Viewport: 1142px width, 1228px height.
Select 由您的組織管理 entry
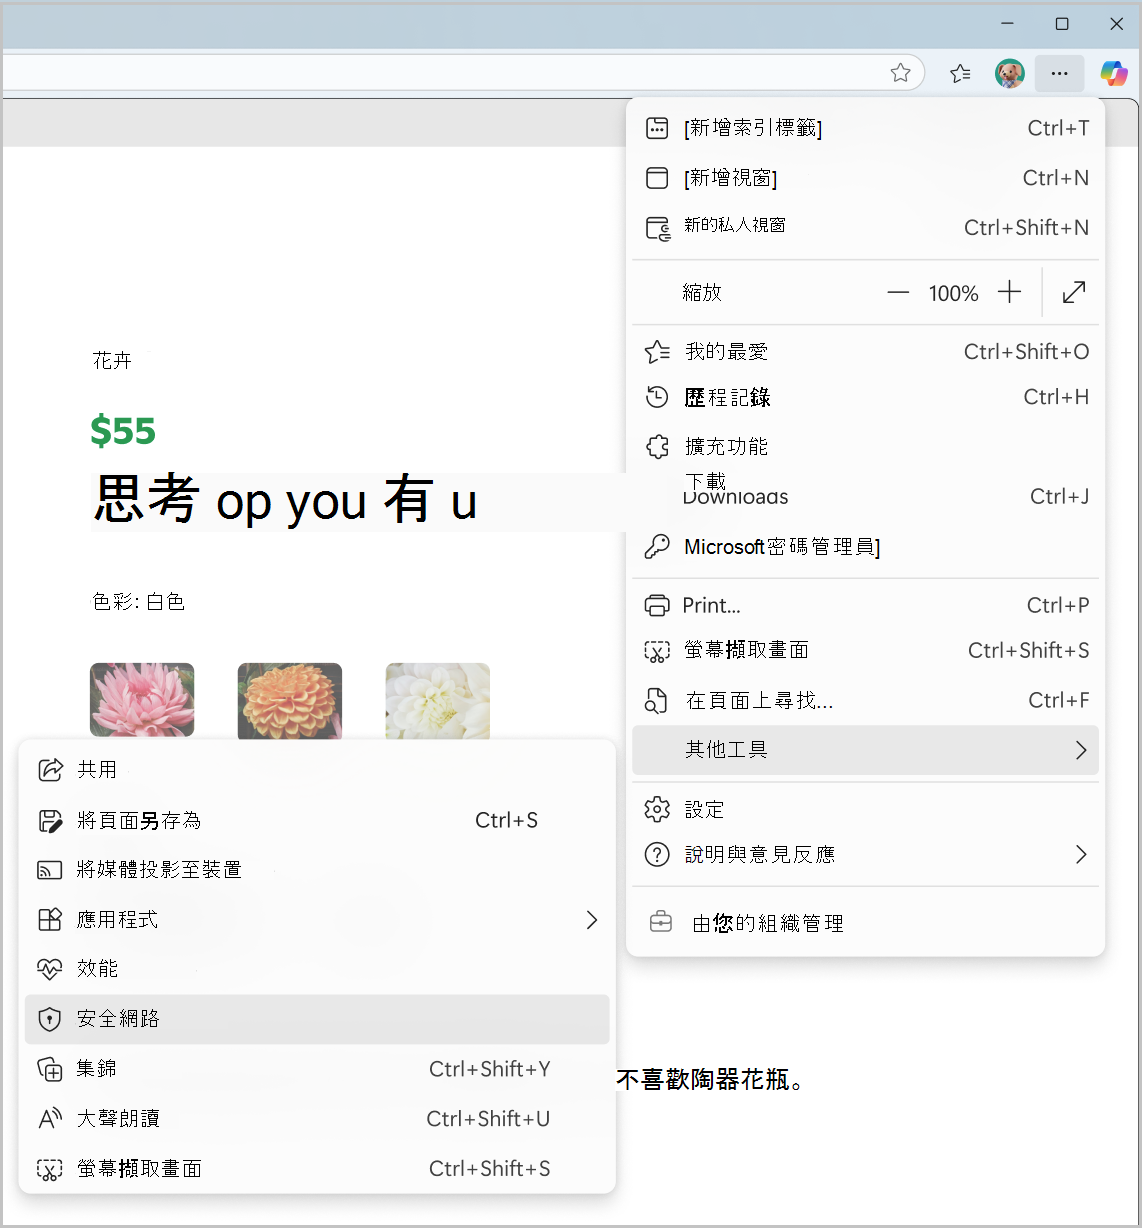pos(866,923)
